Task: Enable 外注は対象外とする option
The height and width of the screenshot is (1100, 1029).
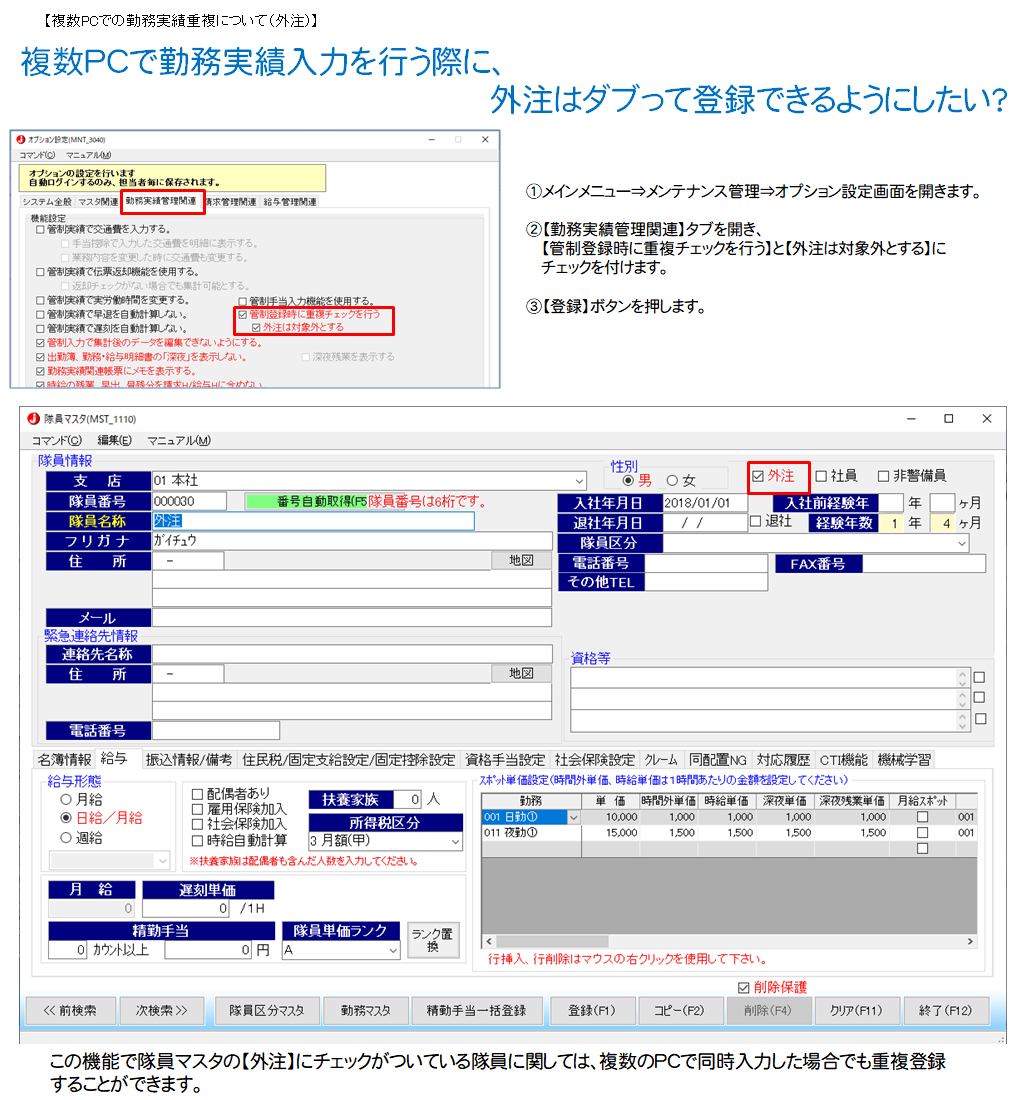Action: (257, 327)
